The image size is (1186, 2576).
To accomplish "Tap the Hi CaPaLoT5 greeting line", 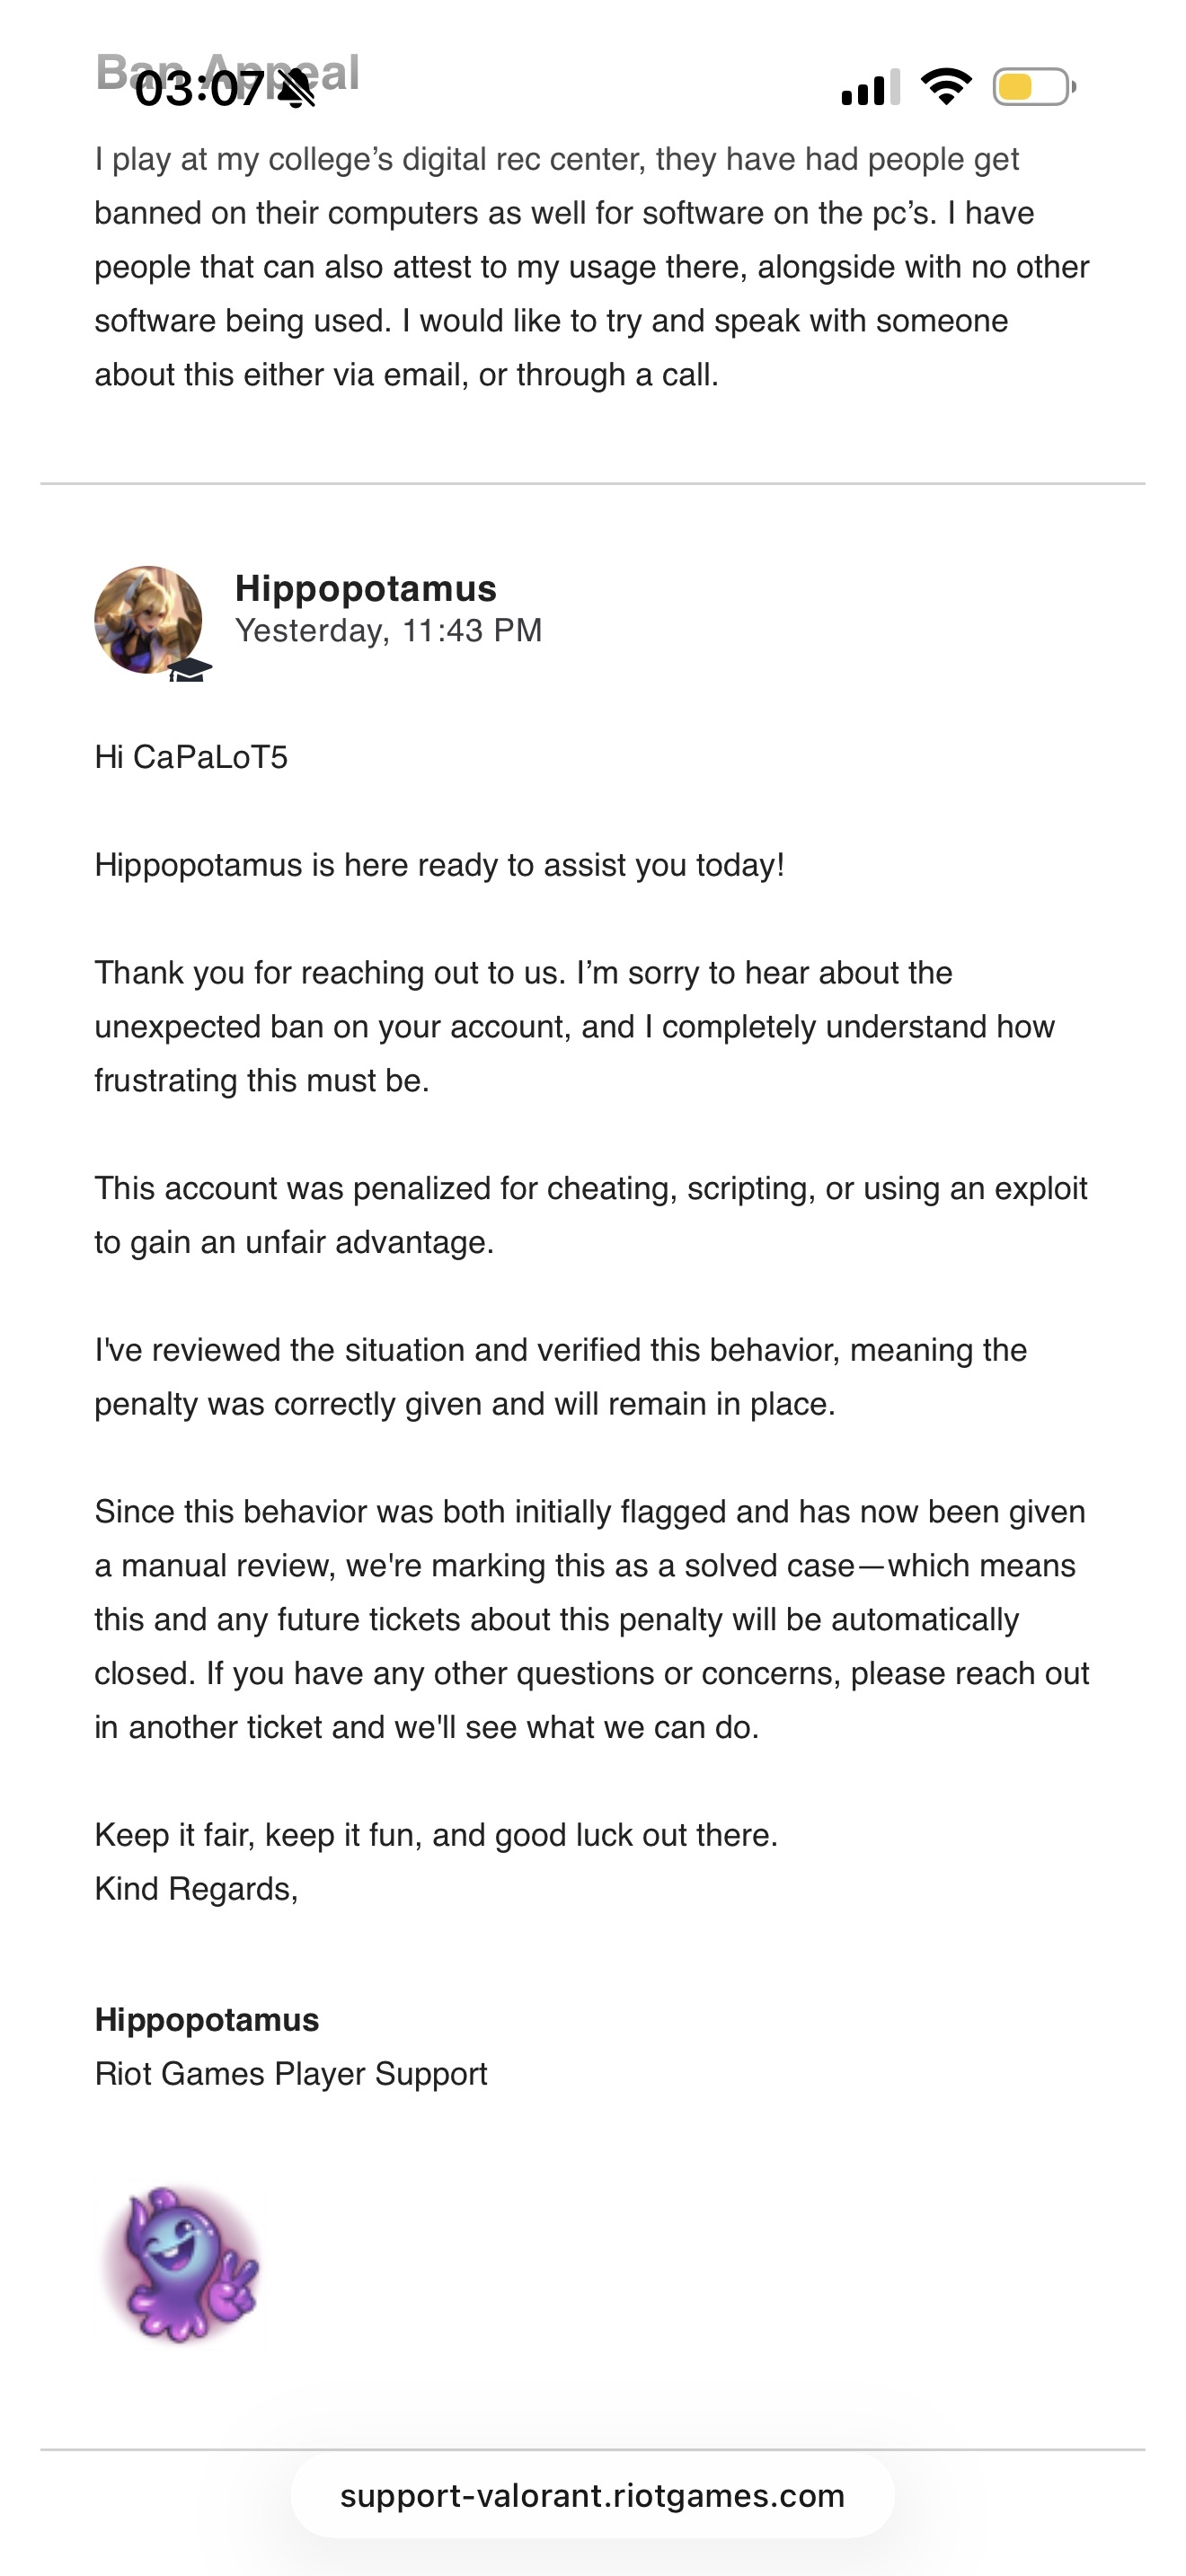I will point(191,757).
